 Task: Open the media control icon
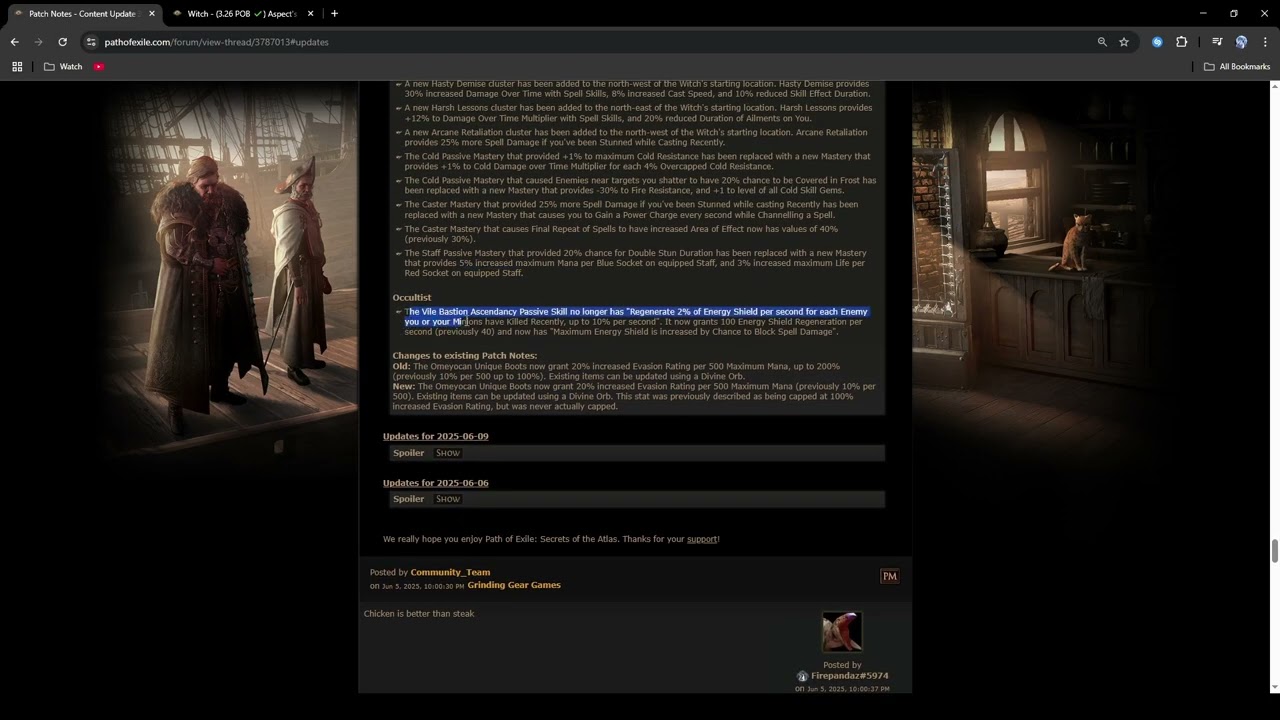click(x=1217, y=42)
